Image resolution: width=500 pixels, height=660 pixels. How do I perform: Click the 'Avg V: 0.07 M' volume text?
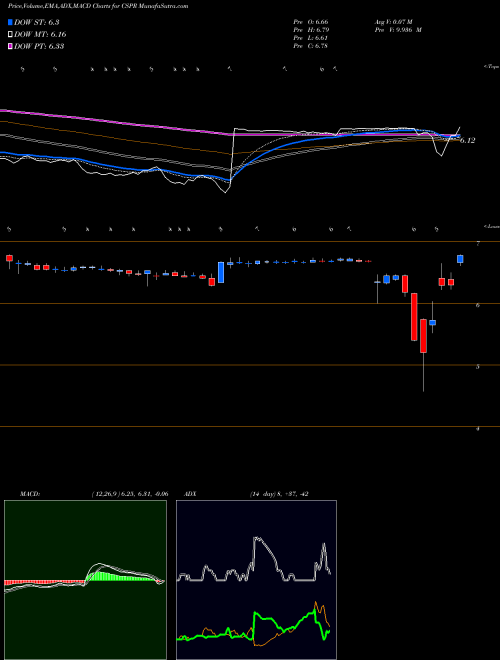pos(393,22)
